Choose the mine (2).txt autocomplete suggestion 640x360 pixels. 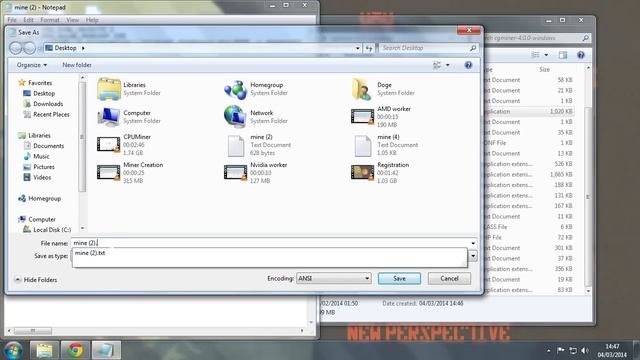(90, 253)
